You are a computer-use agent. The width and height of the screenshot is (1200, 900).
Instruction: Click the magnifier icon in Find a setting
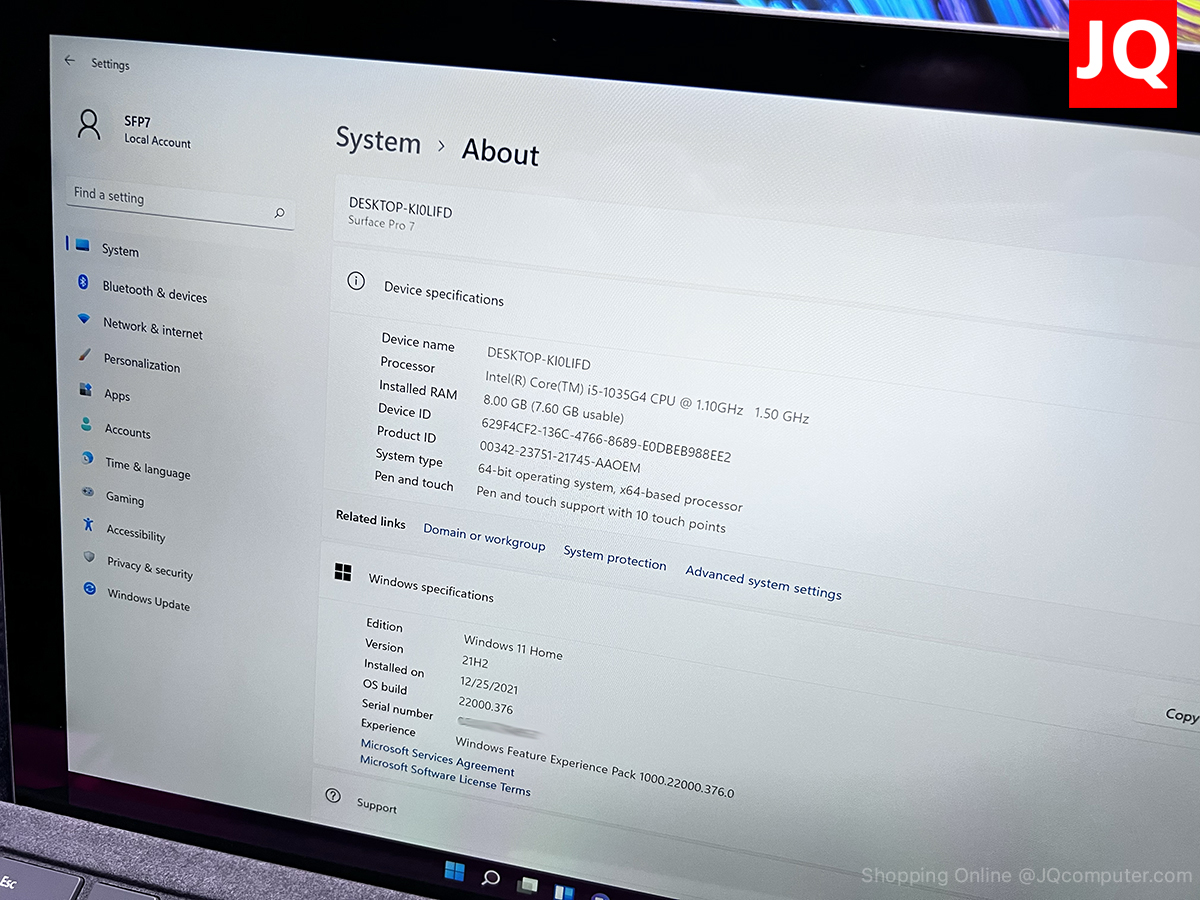point(279,213)
